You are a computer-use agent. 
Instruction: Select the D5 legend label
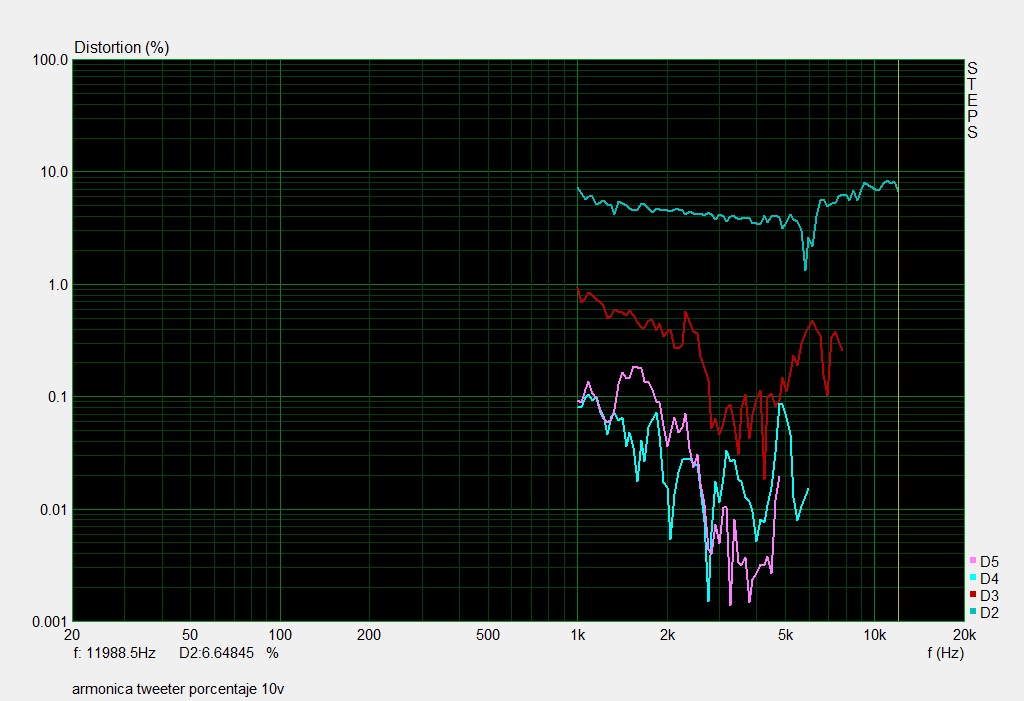click(989, 562)
